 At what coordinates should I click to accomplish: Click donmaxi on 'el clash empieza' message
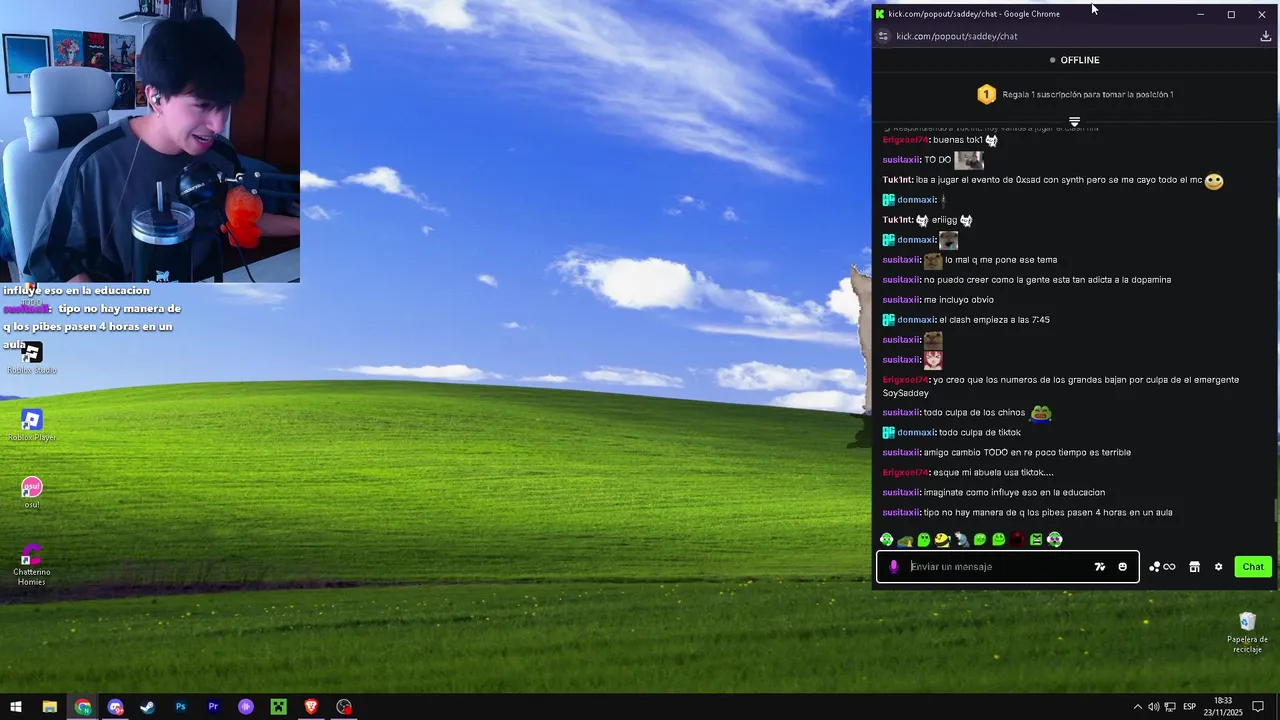916,320
